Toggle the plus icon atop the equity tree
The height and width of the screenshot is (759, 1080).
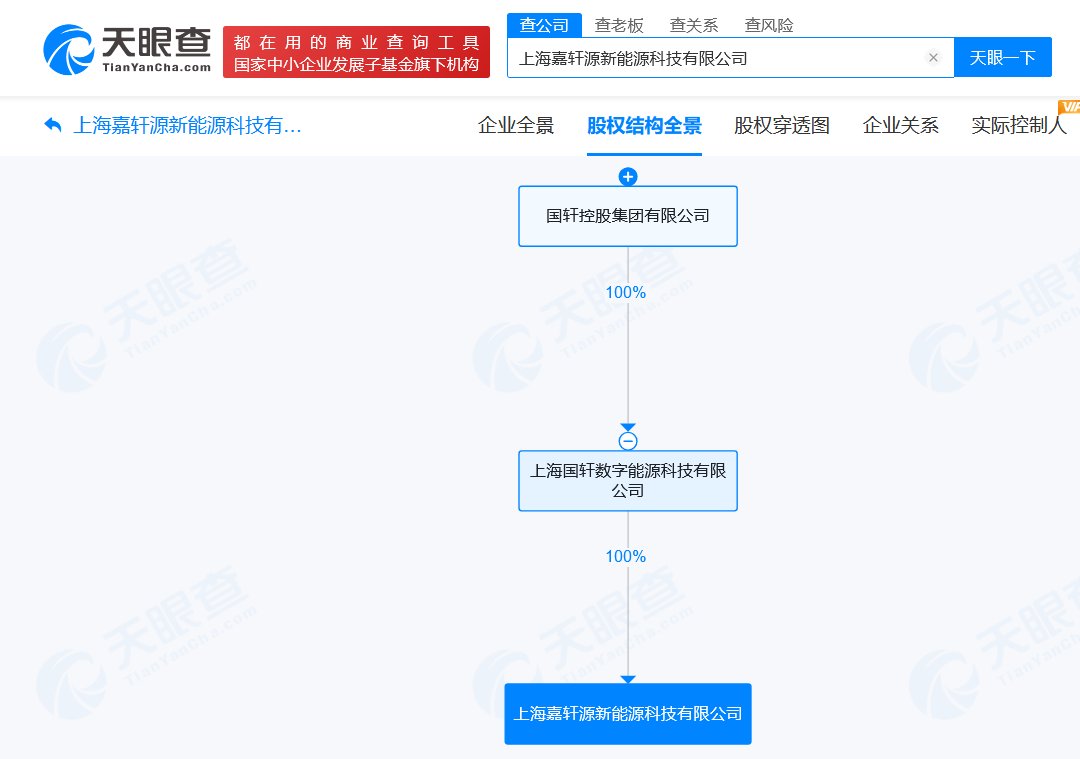pos(627,176)
